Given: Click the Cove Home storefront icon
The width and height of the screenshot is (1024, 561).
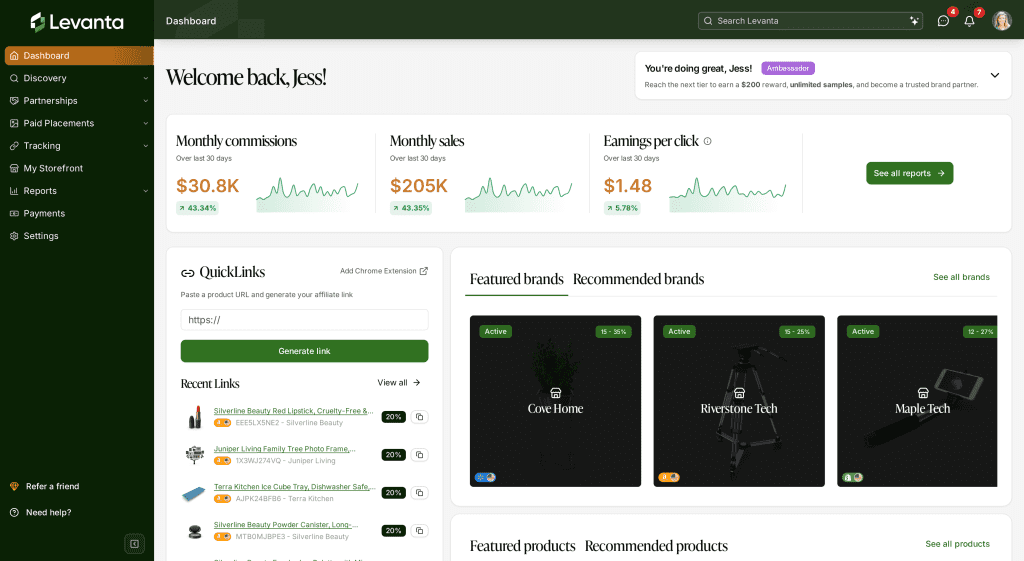Looking at the screenshot, I should (555, 393).
